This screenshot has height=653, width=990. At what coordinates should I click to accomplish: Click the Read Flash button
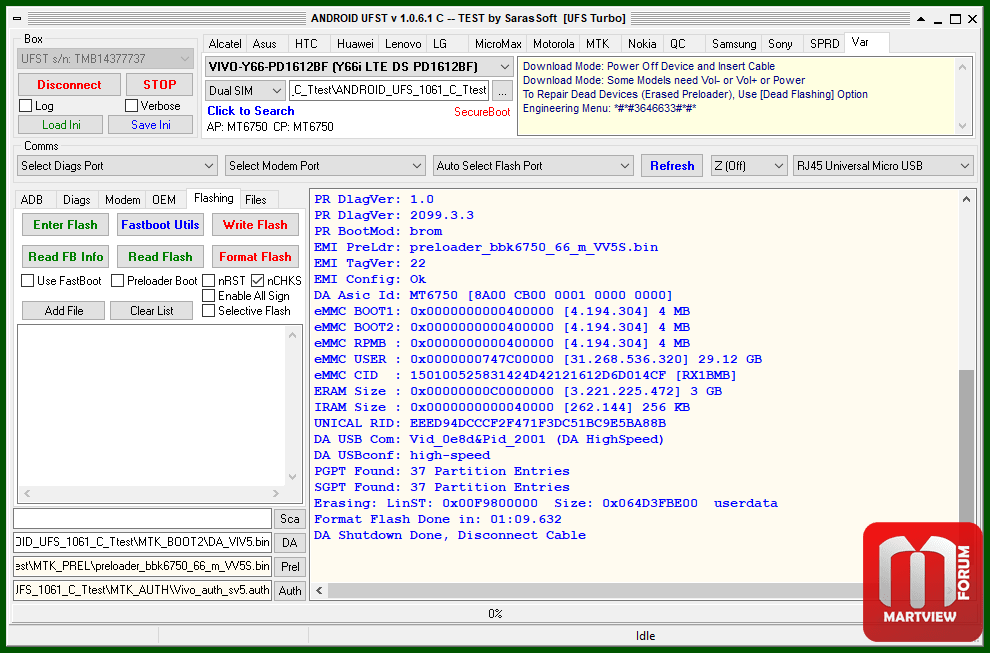click(x=160, y=256)
